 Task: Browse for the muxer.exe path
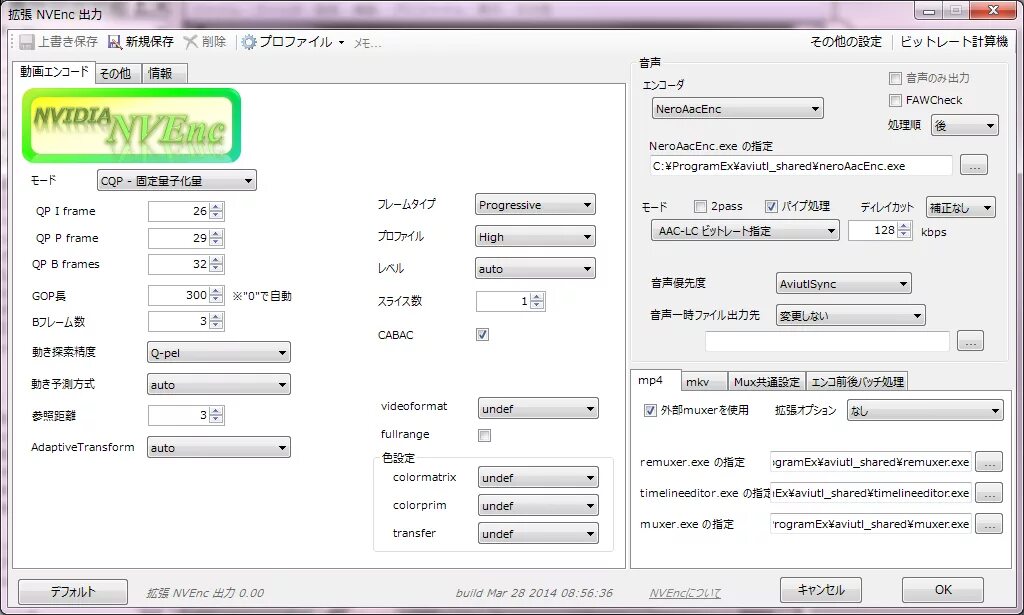click(989, 524)
